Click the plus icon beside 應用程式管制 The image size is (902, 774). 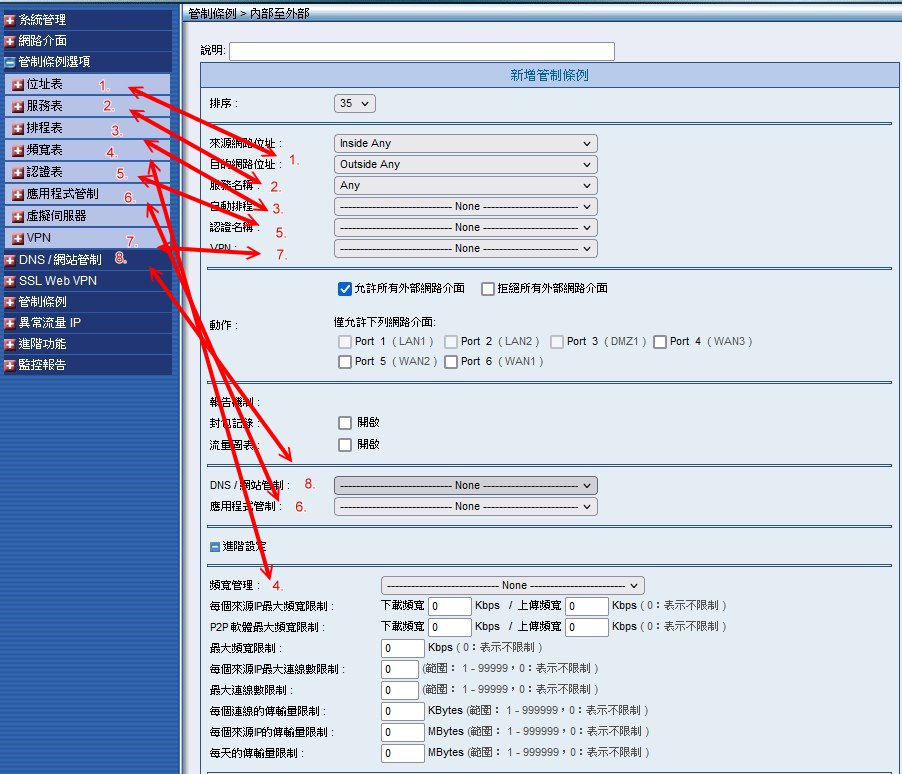point(18,194)
